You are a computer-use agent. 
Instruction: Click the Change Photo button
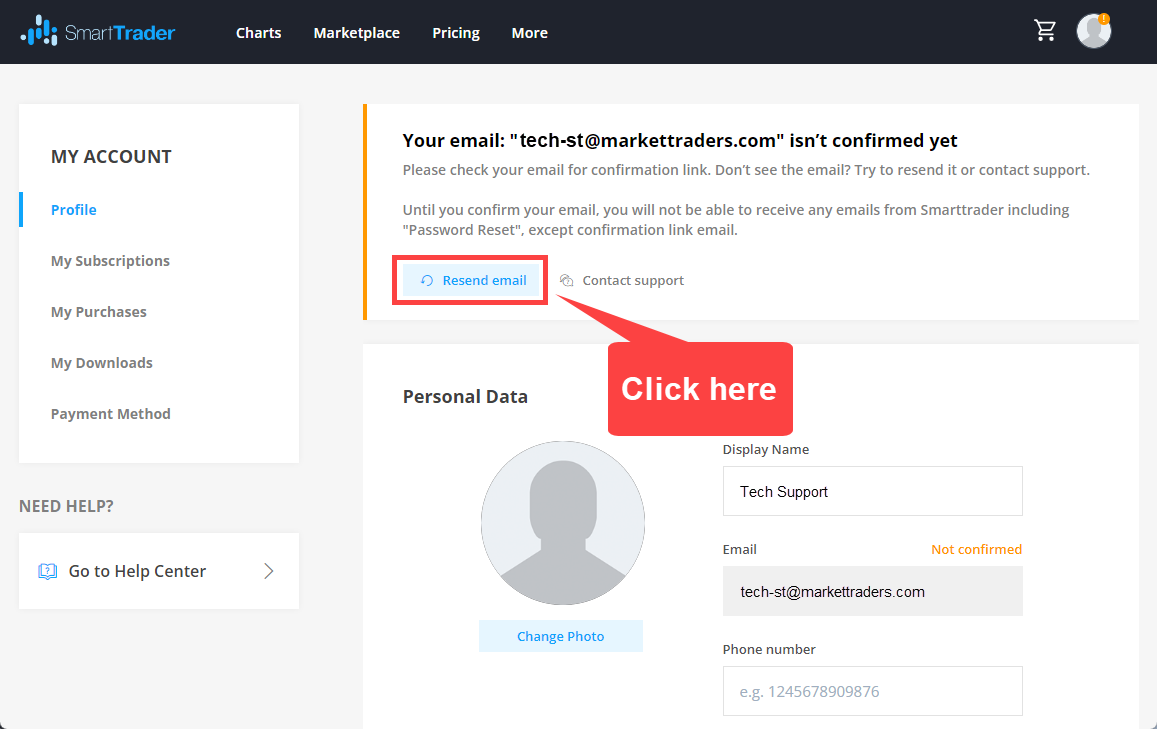pyautogui.click(x=560, y=636)
